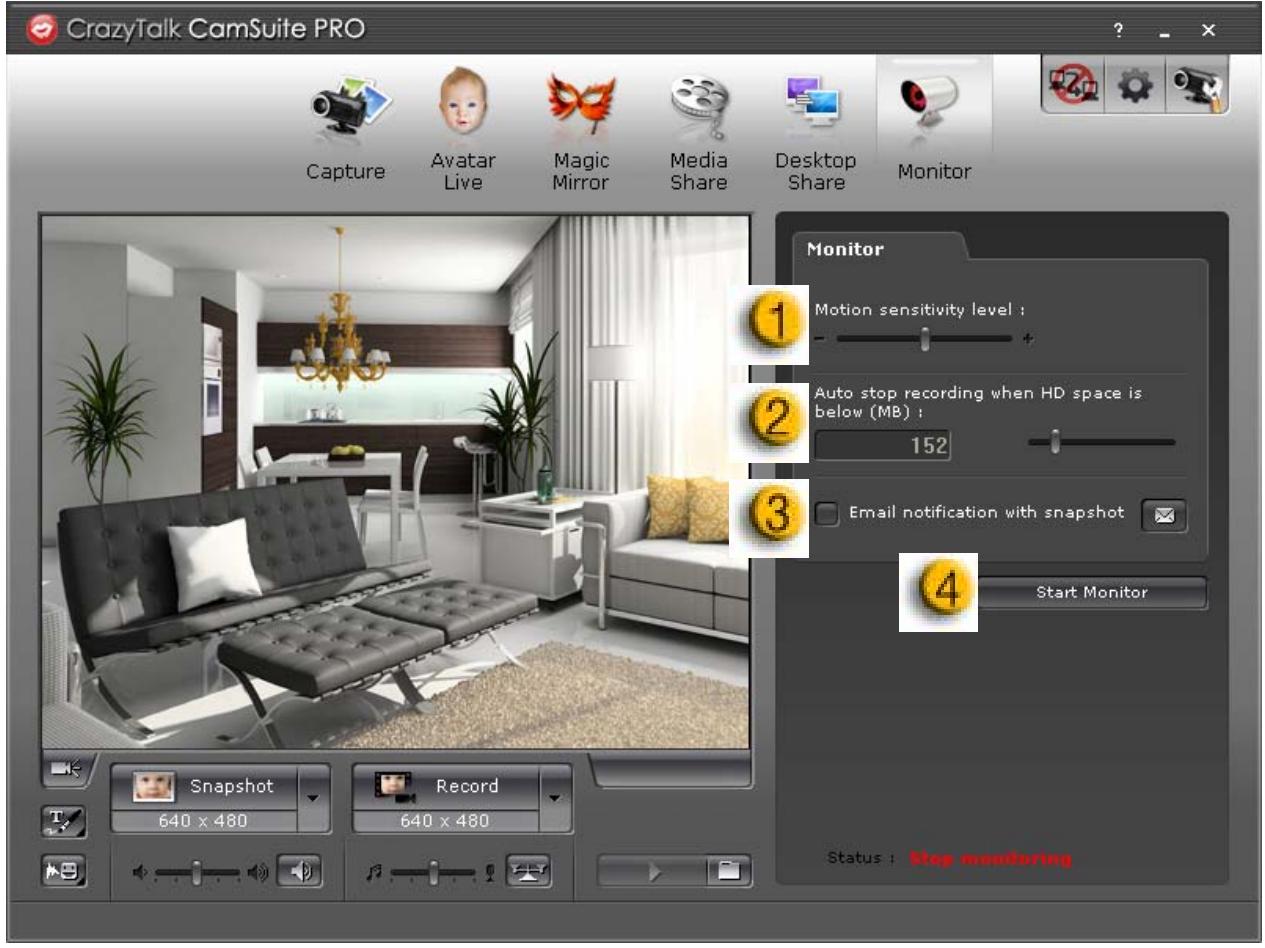
Task: Click the plus end of the motion sensitivity slider
Action: (1027, 340)
